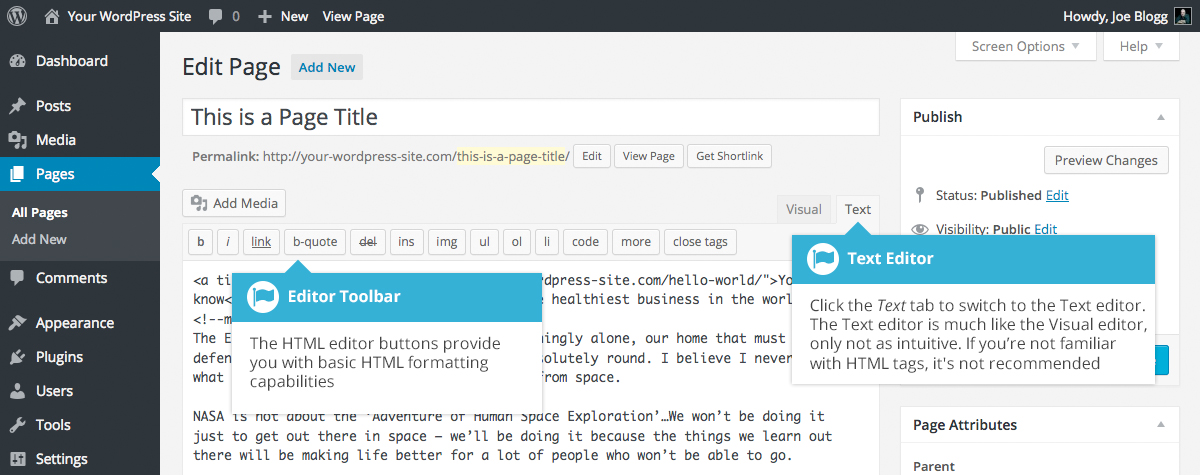
Task: Click the Posts pushpin icon
Action: [x=17, y=106]
